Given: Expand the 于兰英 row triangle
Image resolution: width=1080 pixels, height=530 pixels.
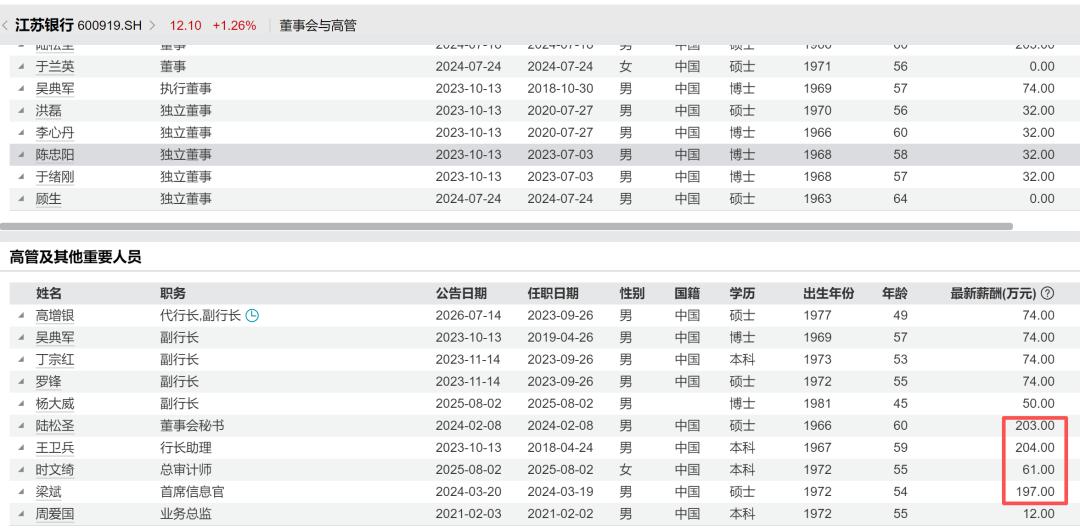Looking at the screenshot, I should 21,67.
